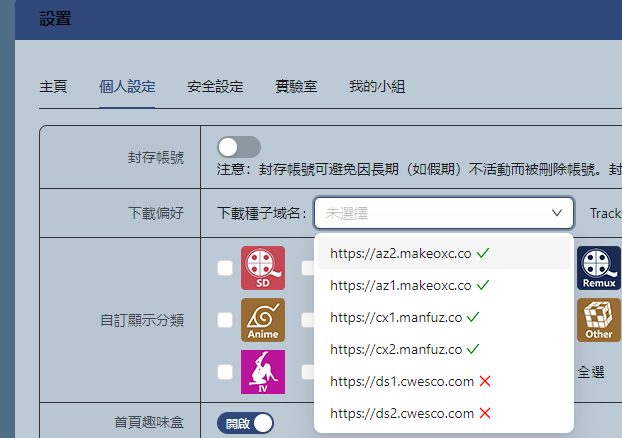Click the 自訂顯示分類 row label
622x438 pixels.
[142, 320]
